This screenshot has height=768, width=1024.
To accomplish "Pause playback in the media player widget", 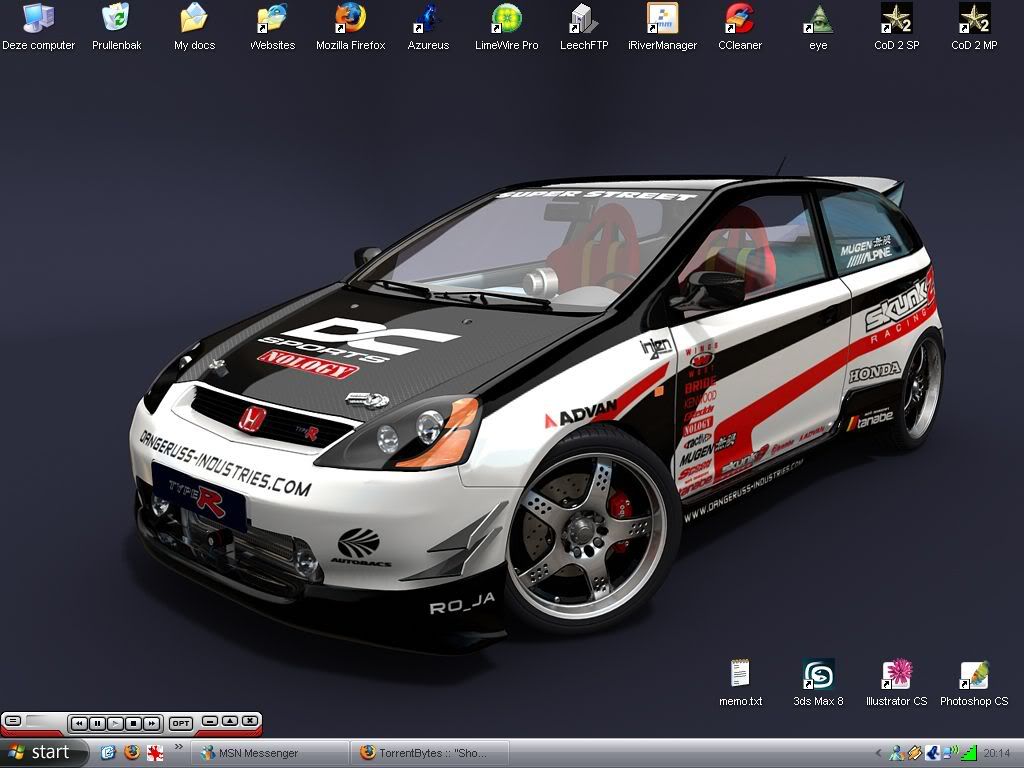I will (97, 722).
